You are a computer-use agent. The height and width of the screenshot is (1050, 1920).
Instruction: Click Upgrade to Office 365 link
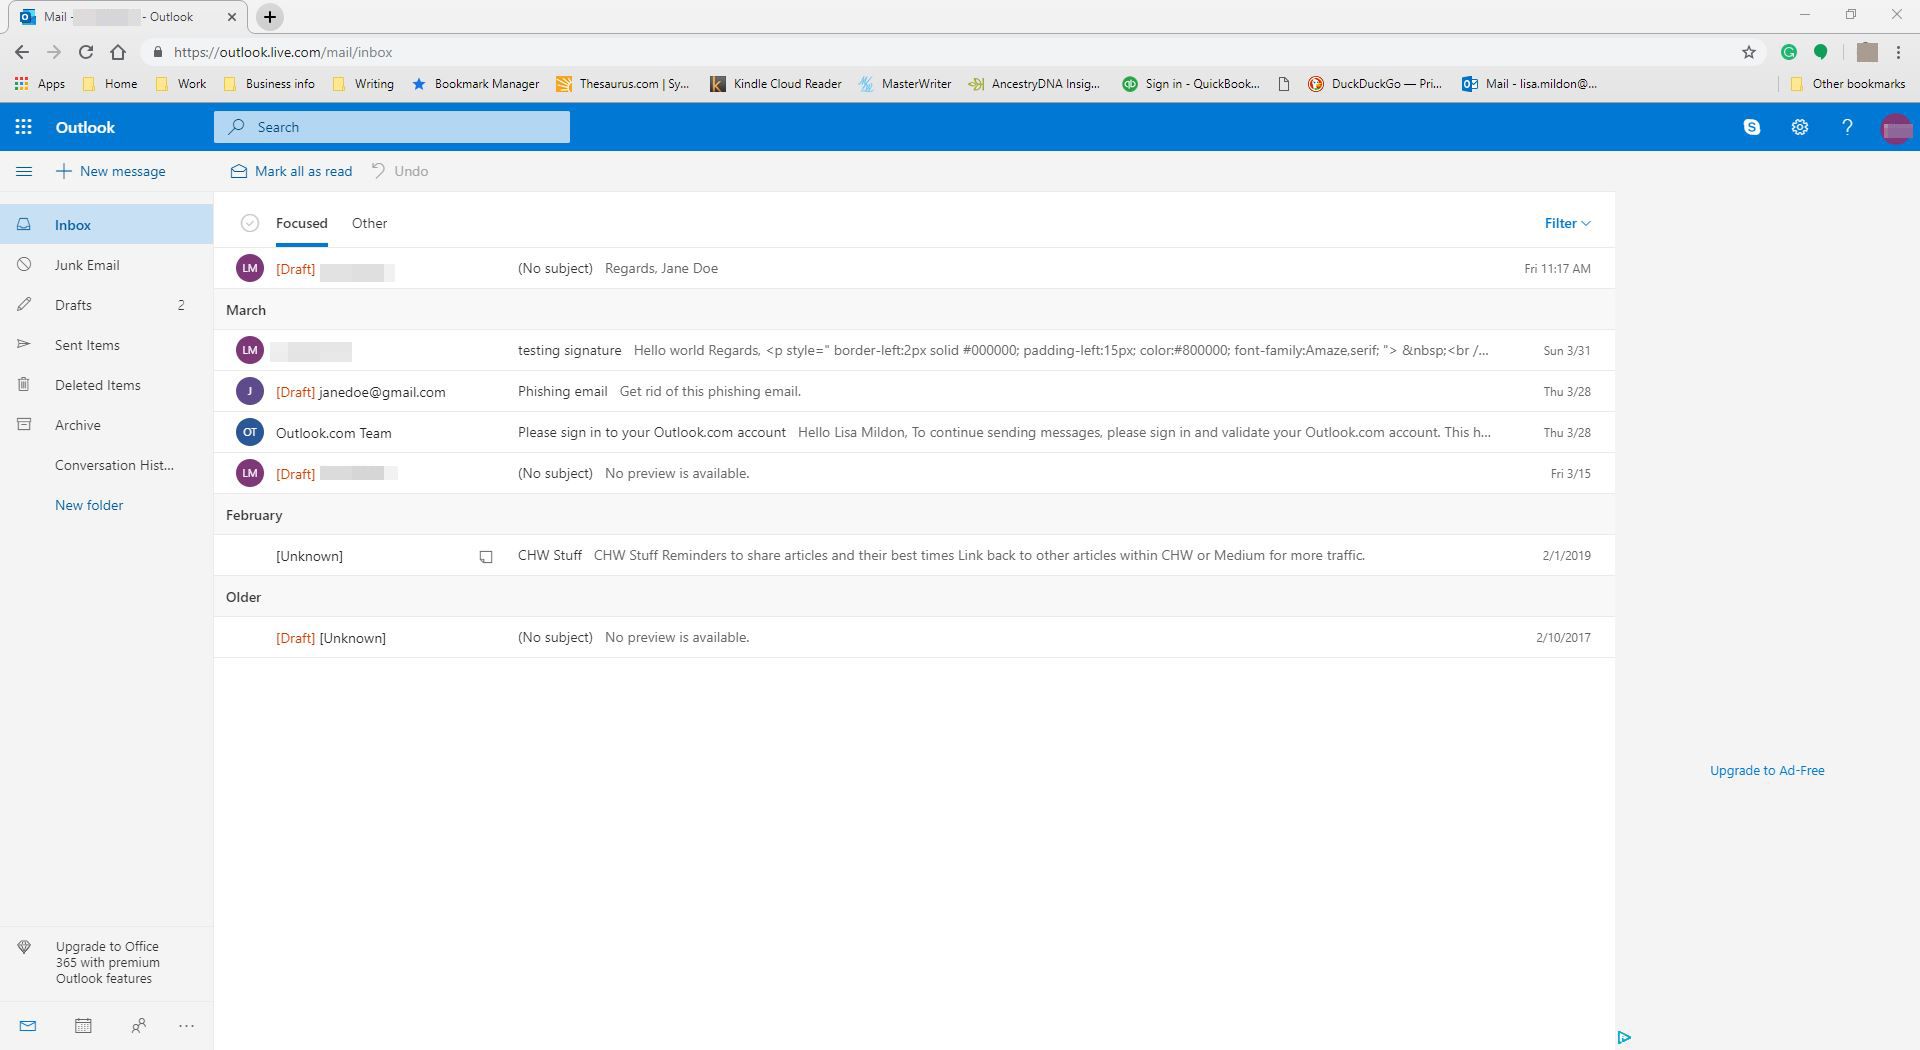107,962
